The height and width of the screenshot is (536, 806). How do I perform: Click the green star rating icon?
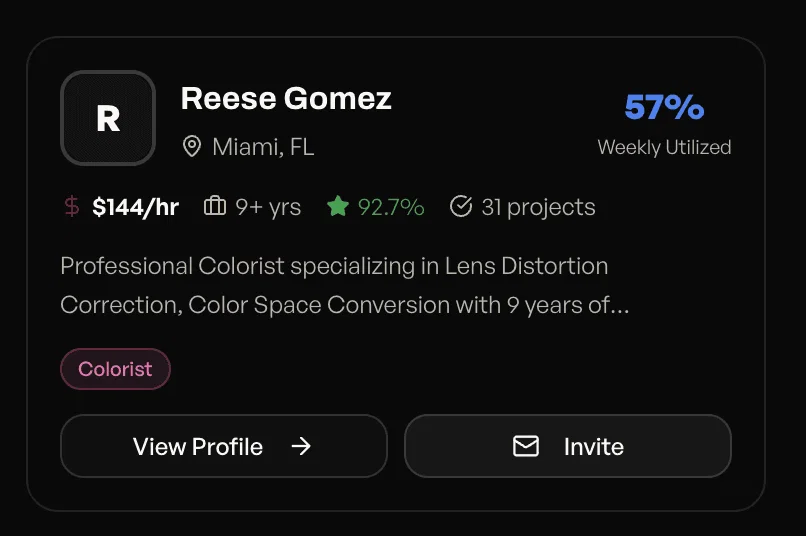[338, 207]
